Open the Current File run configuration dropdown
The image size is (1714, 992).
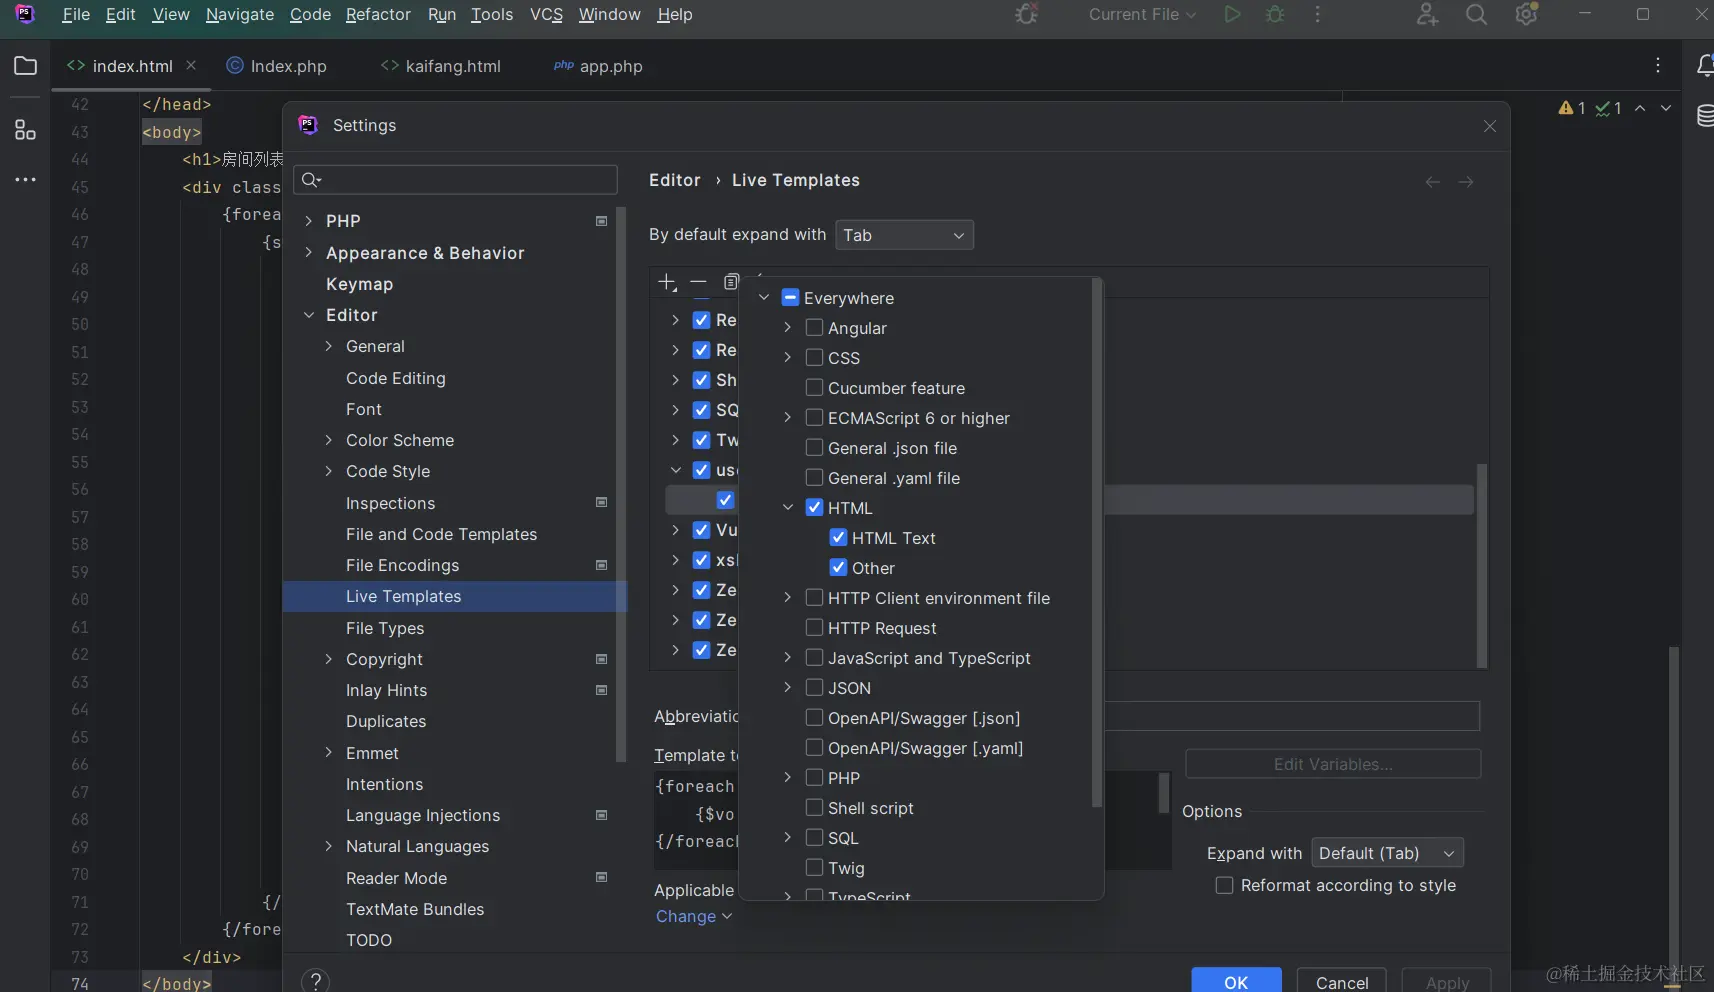tap(1142, 15)
